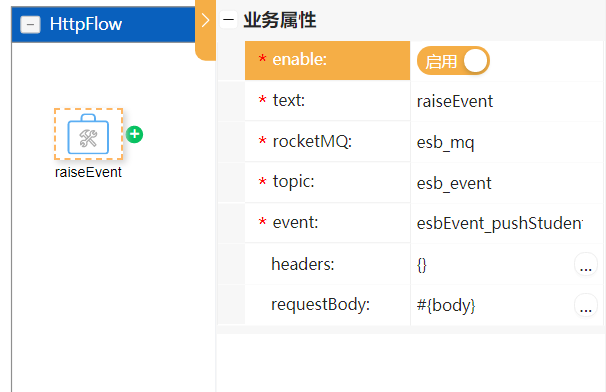Open the headers editor ellipsis button

pyautogui.click(x=586, y=265)
